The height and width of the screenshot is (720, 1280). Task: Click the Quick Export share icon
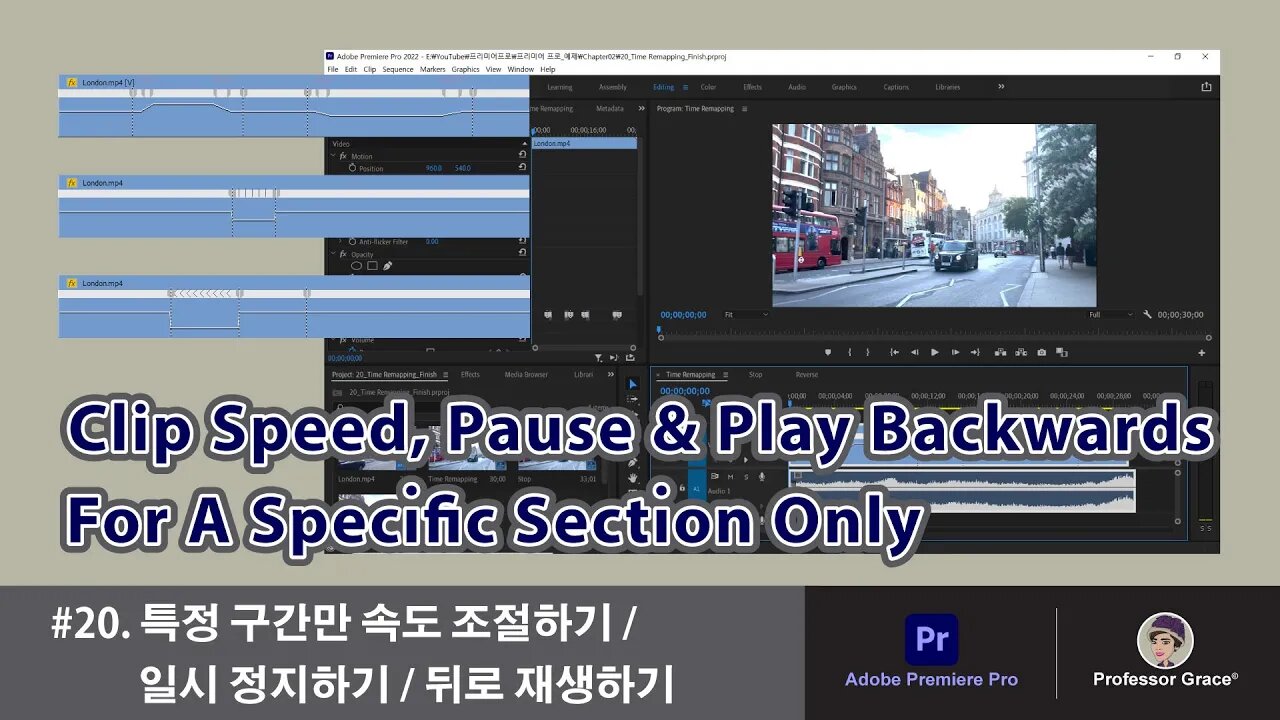click(1206, 87)
